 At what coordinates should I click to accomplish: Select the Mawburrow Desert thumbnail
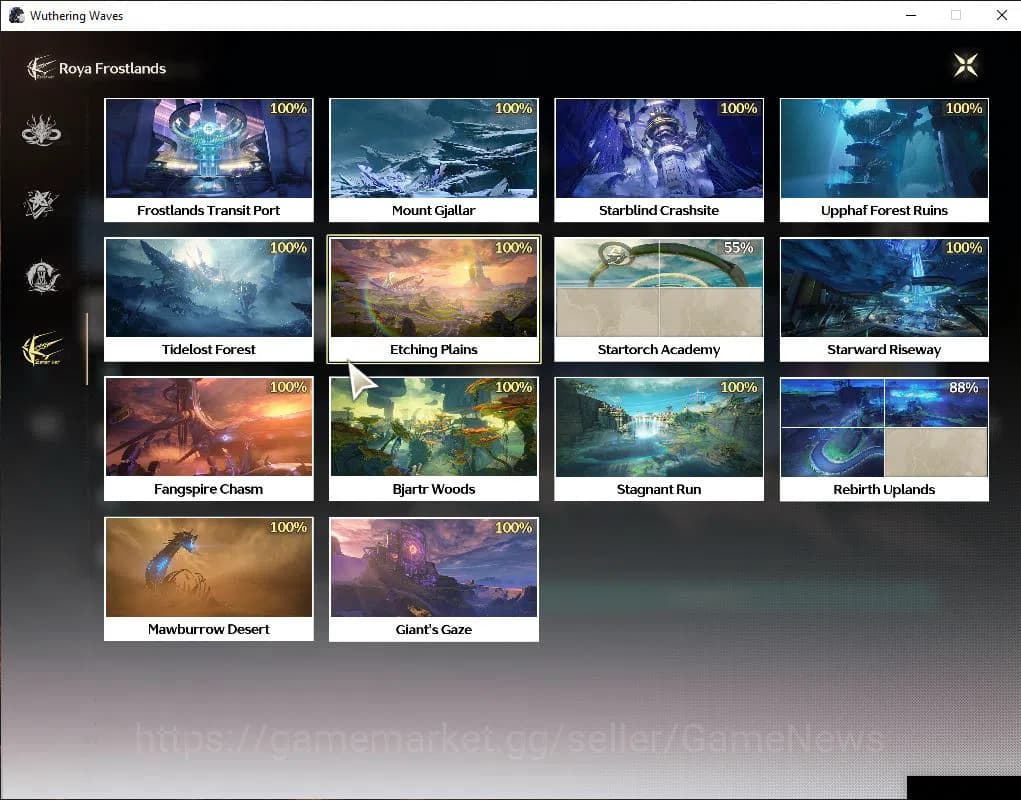click(x=208, y=569)
